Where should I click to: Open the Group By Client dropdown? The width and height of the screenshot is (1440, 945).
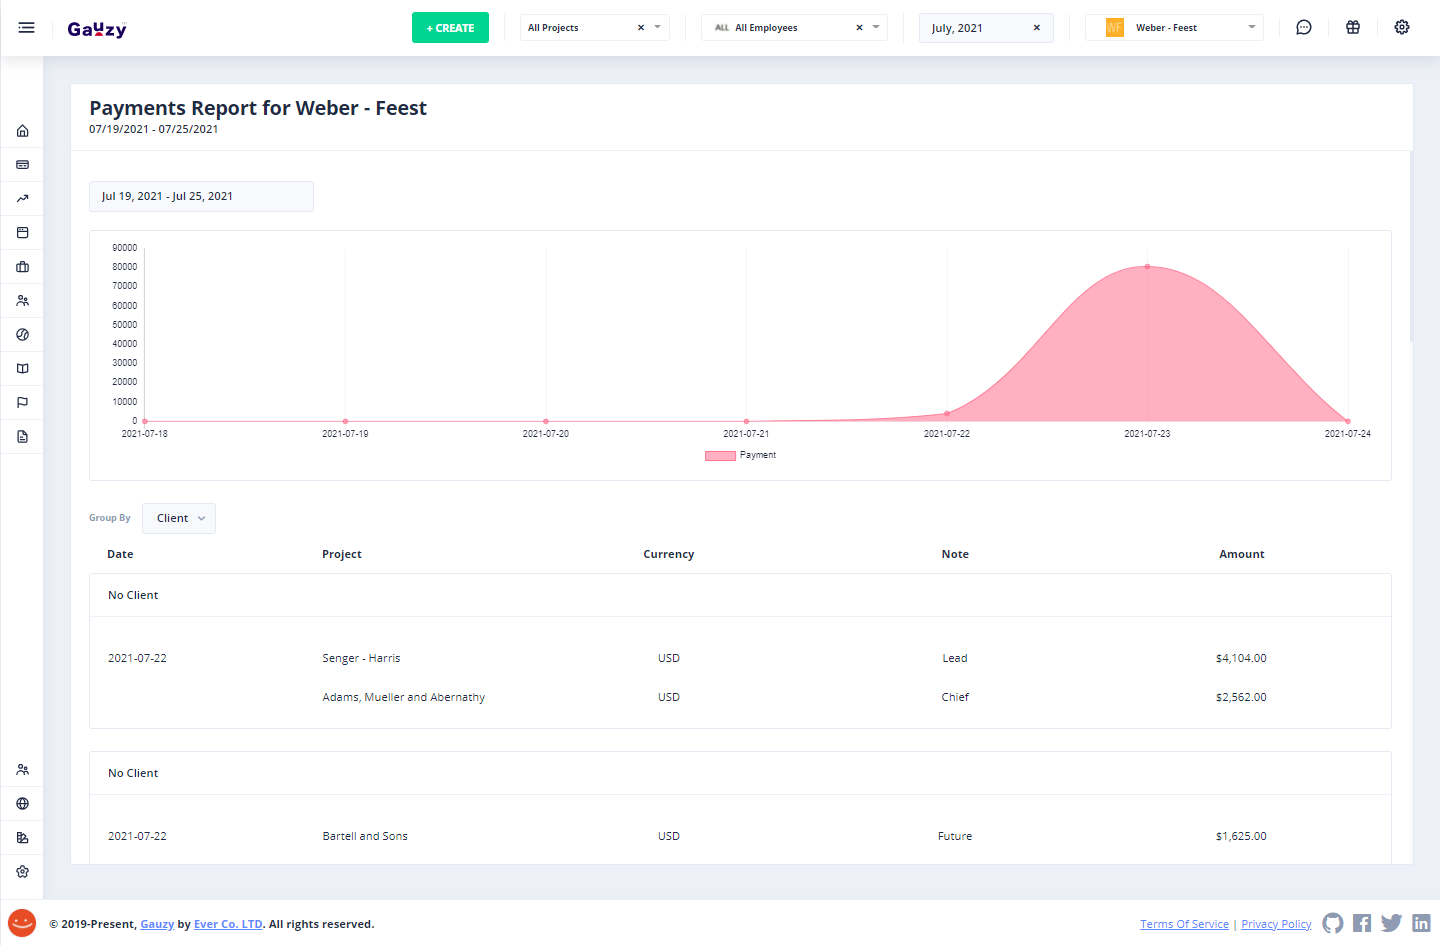click(x=179, y=518)
